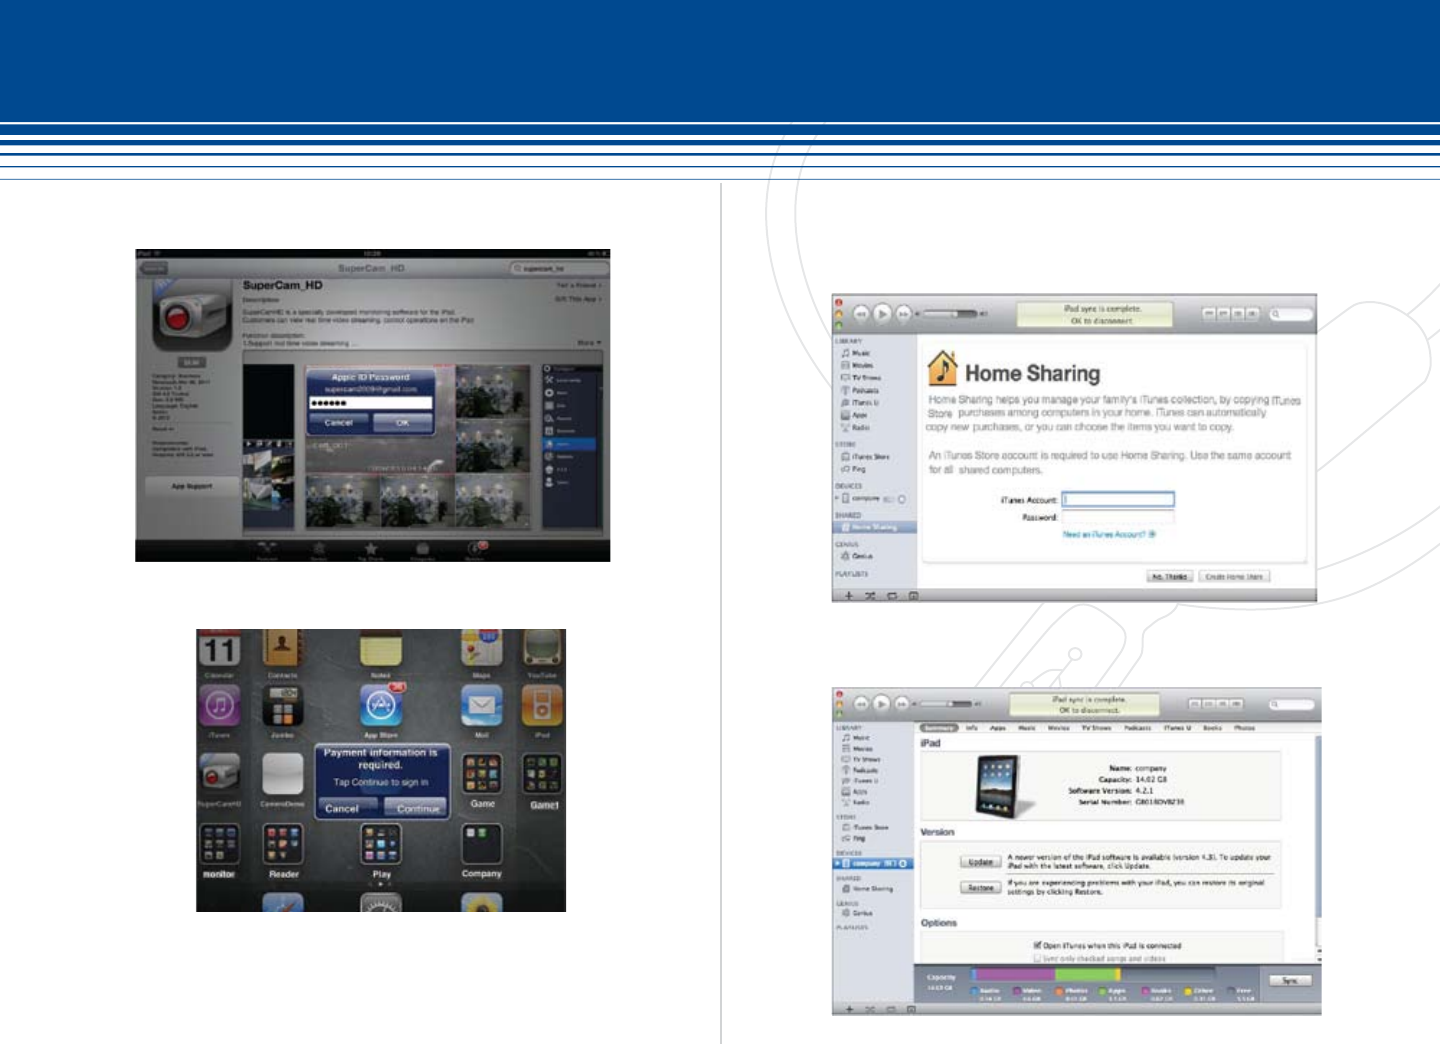Viewport: 1440px width, 1044px height.
Task: Click search box in Home Sharing iTunes window
Action: 1290,314
